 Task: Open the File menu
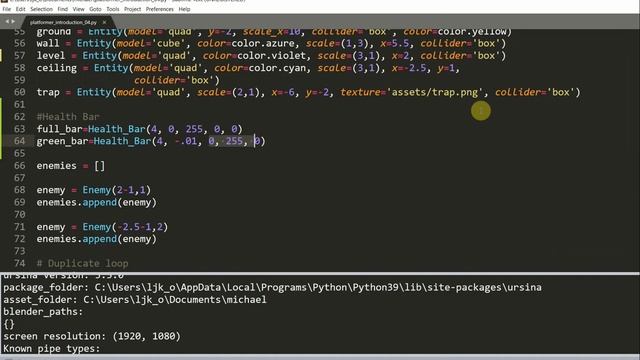(x=7, y=9)
